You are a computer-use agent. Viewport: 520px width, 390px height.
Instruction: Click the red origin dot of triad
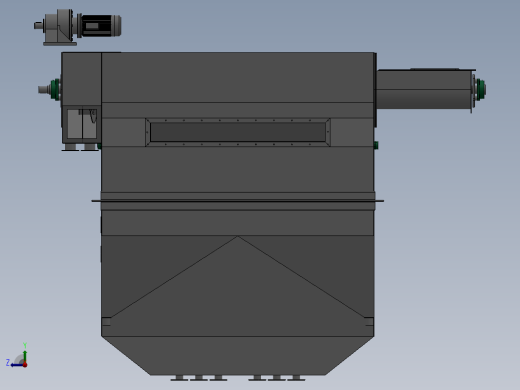pyautogui.click(x=25, y=365)
